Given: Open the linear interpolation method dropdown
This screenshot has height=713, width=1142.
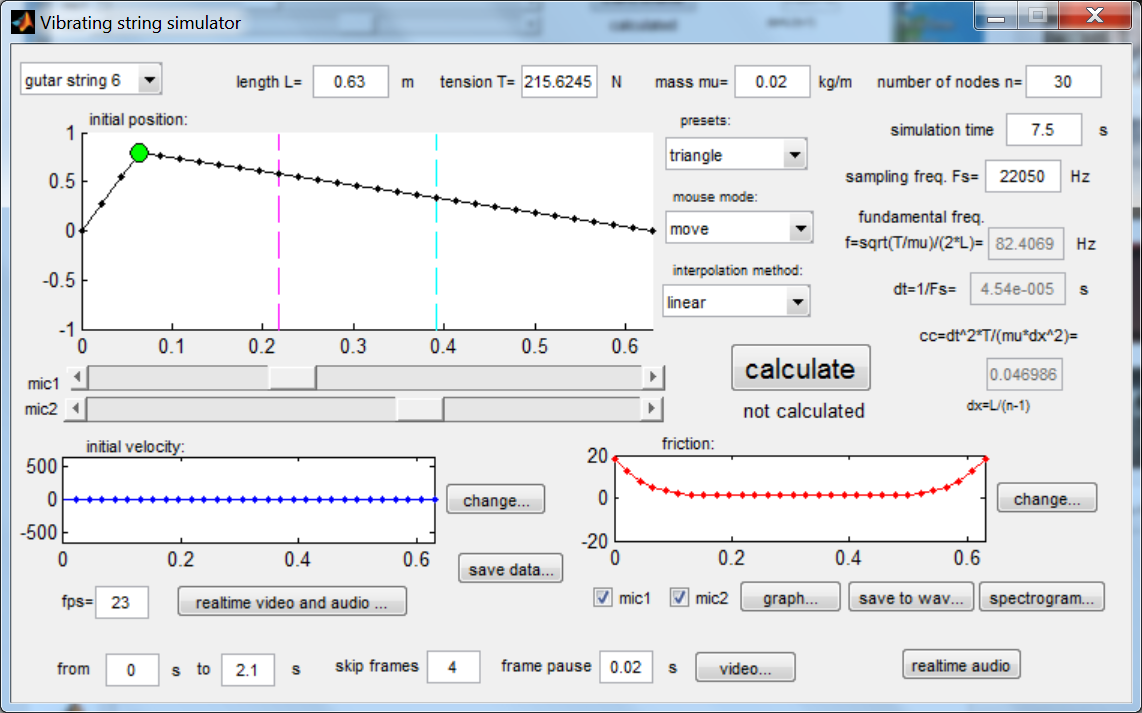Looking at the screenshot, I should pyautogui.click(x=736, y=302).
